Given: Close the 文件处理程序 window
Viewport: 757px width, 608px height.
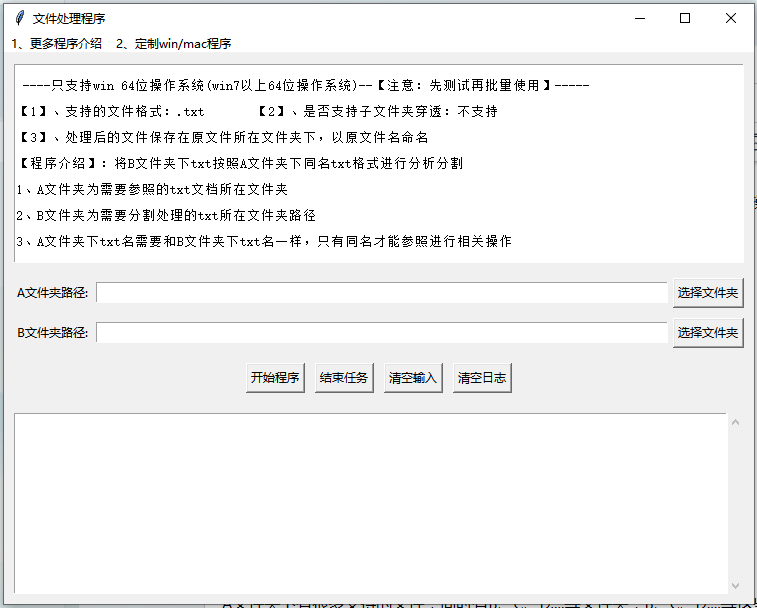Looking at the screenshot, I should click(730, 18).
